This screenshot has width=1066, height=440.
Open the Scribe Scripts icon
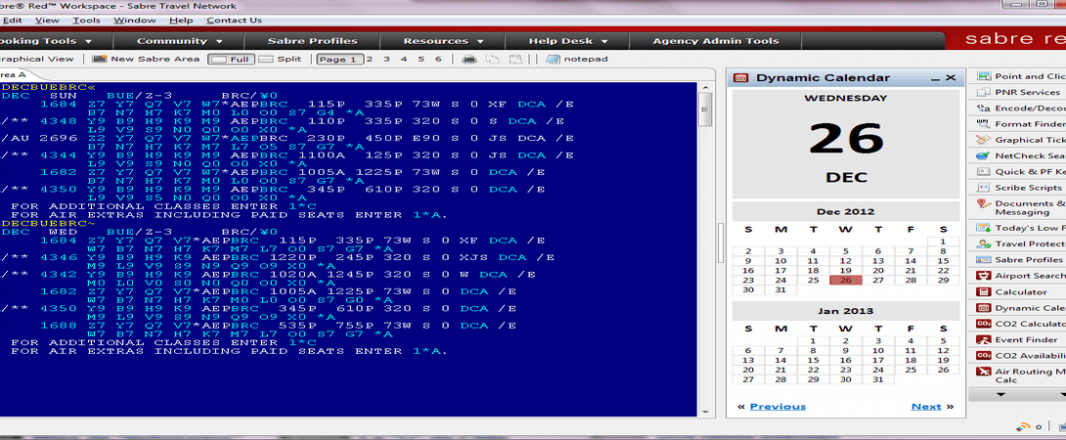pos(983,188)
